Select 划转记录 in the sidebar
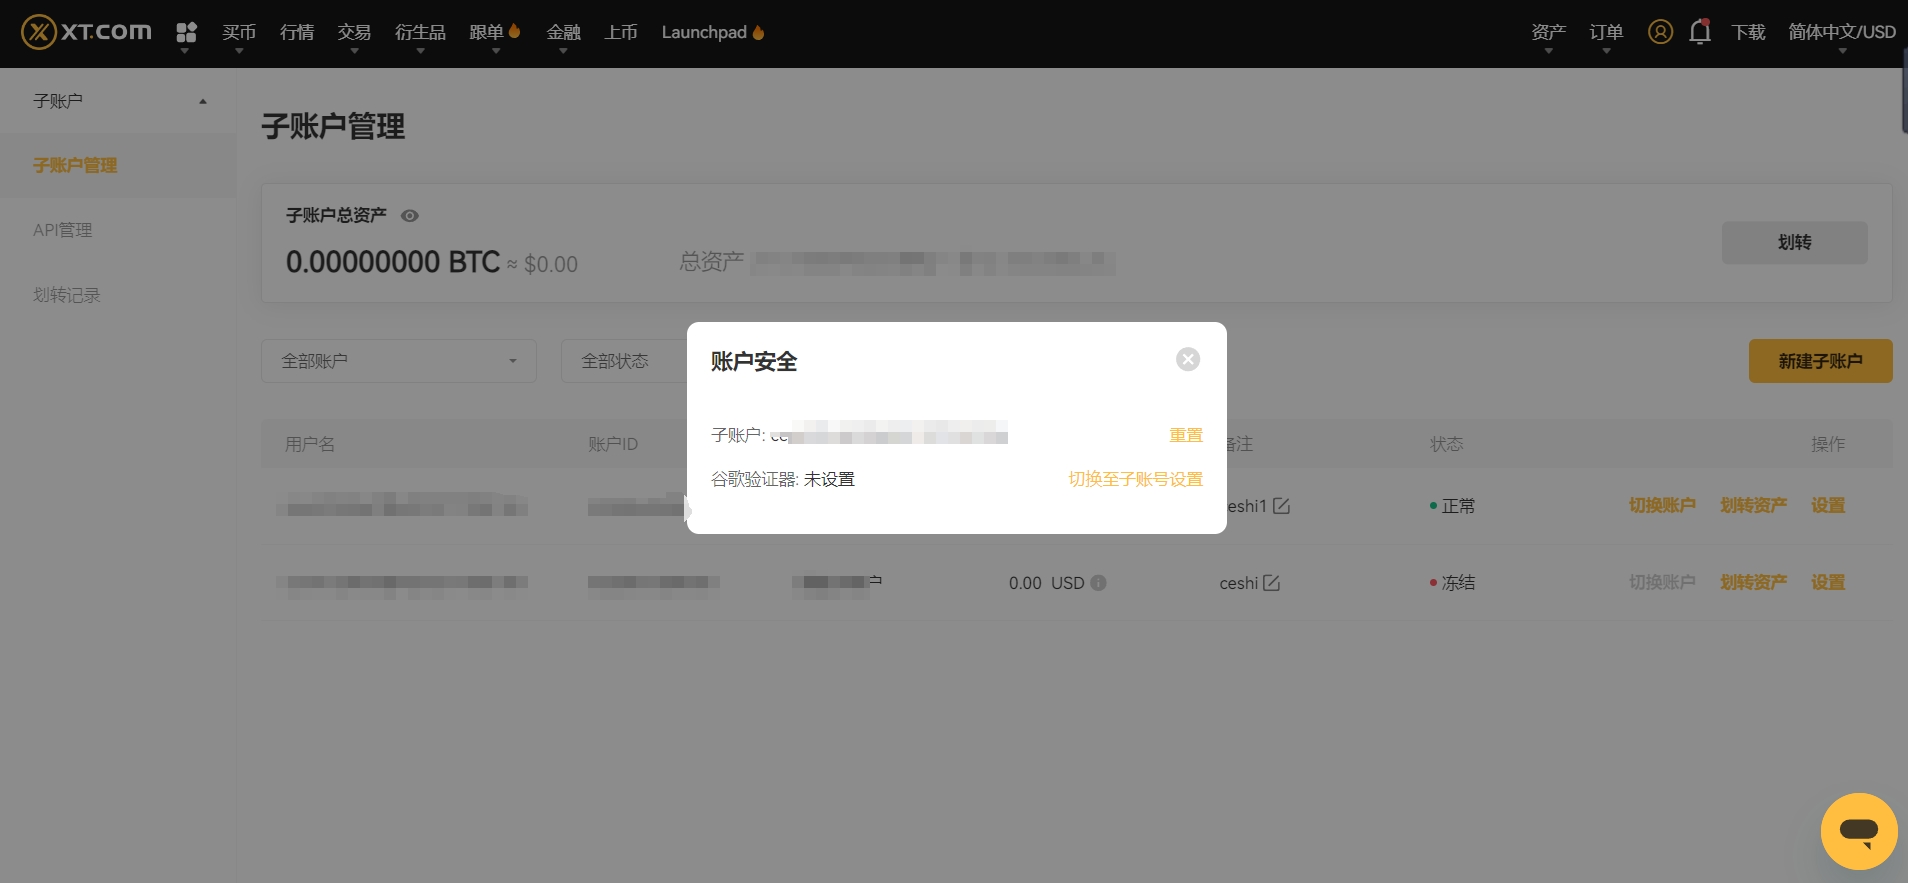Viewport: 1908px width, 883px height. [67, 295]
